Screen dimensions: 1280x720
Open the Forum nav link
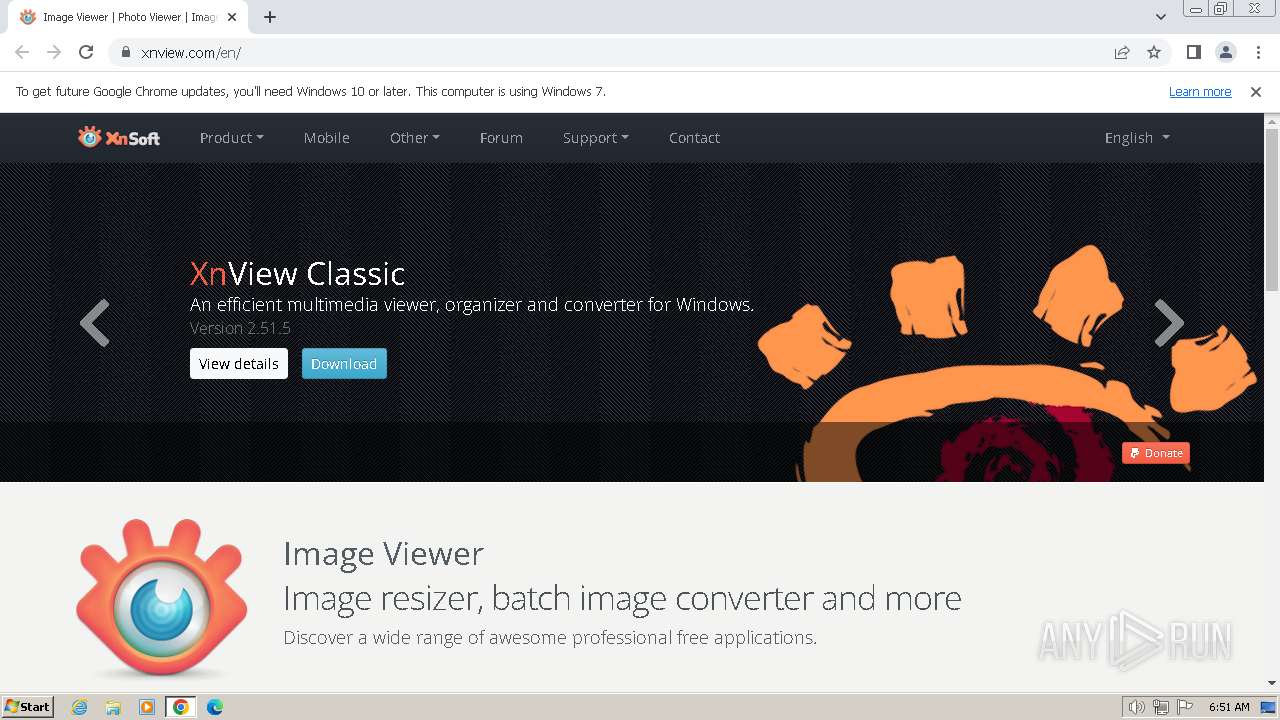501,138
